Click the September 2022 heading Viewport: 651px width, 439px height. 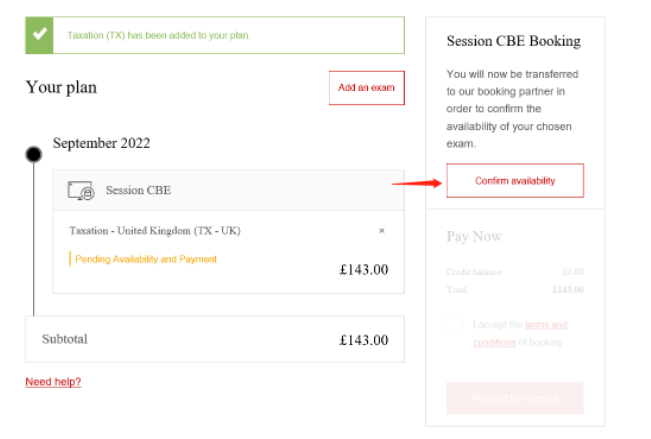click(101, 143)
